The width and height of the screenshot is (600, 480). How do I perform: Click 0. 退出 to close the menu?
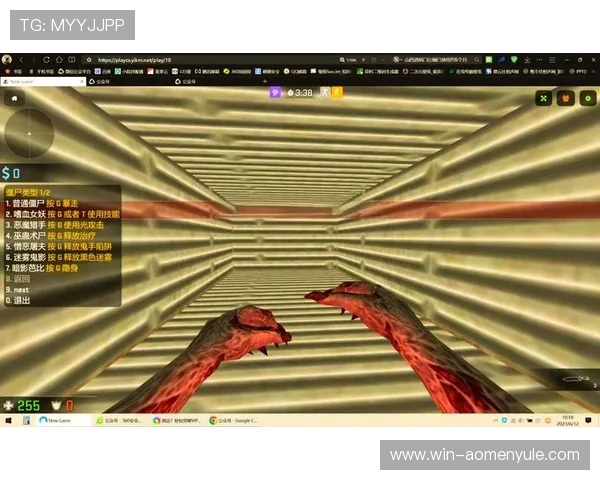pos(18,300)
